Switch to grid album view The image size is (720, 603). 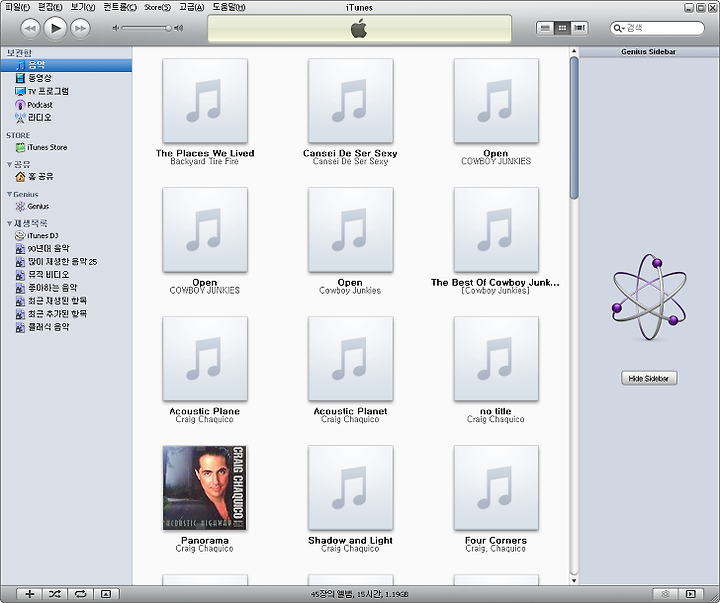coord(562,28)
